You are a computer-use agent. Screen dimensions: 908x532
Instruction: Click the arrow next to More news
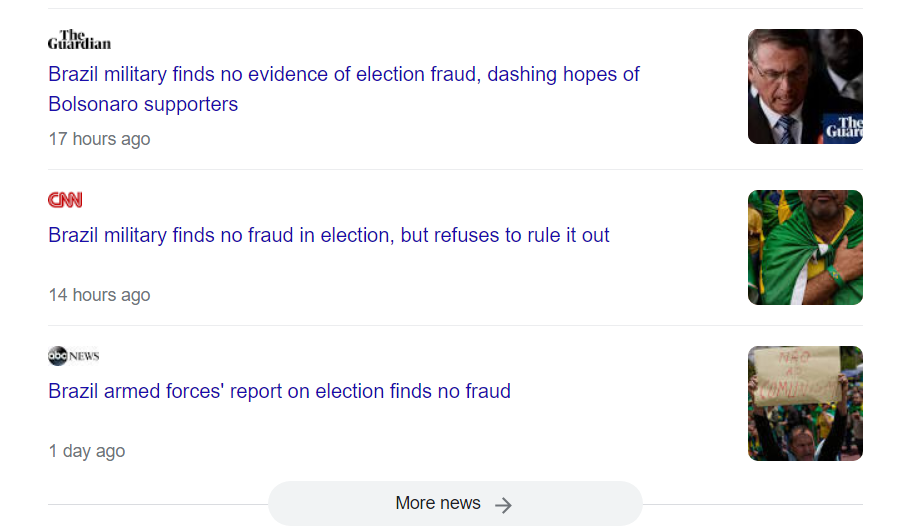504,505
